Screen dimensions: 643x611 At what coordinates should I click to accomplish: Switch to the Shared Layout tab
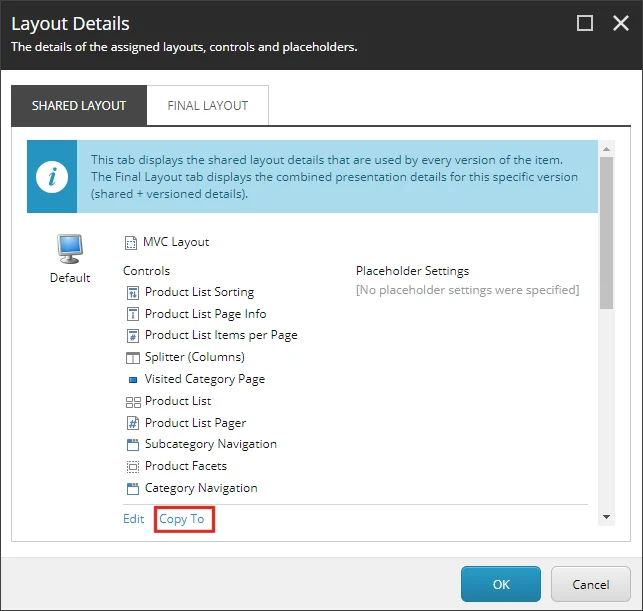79,105
